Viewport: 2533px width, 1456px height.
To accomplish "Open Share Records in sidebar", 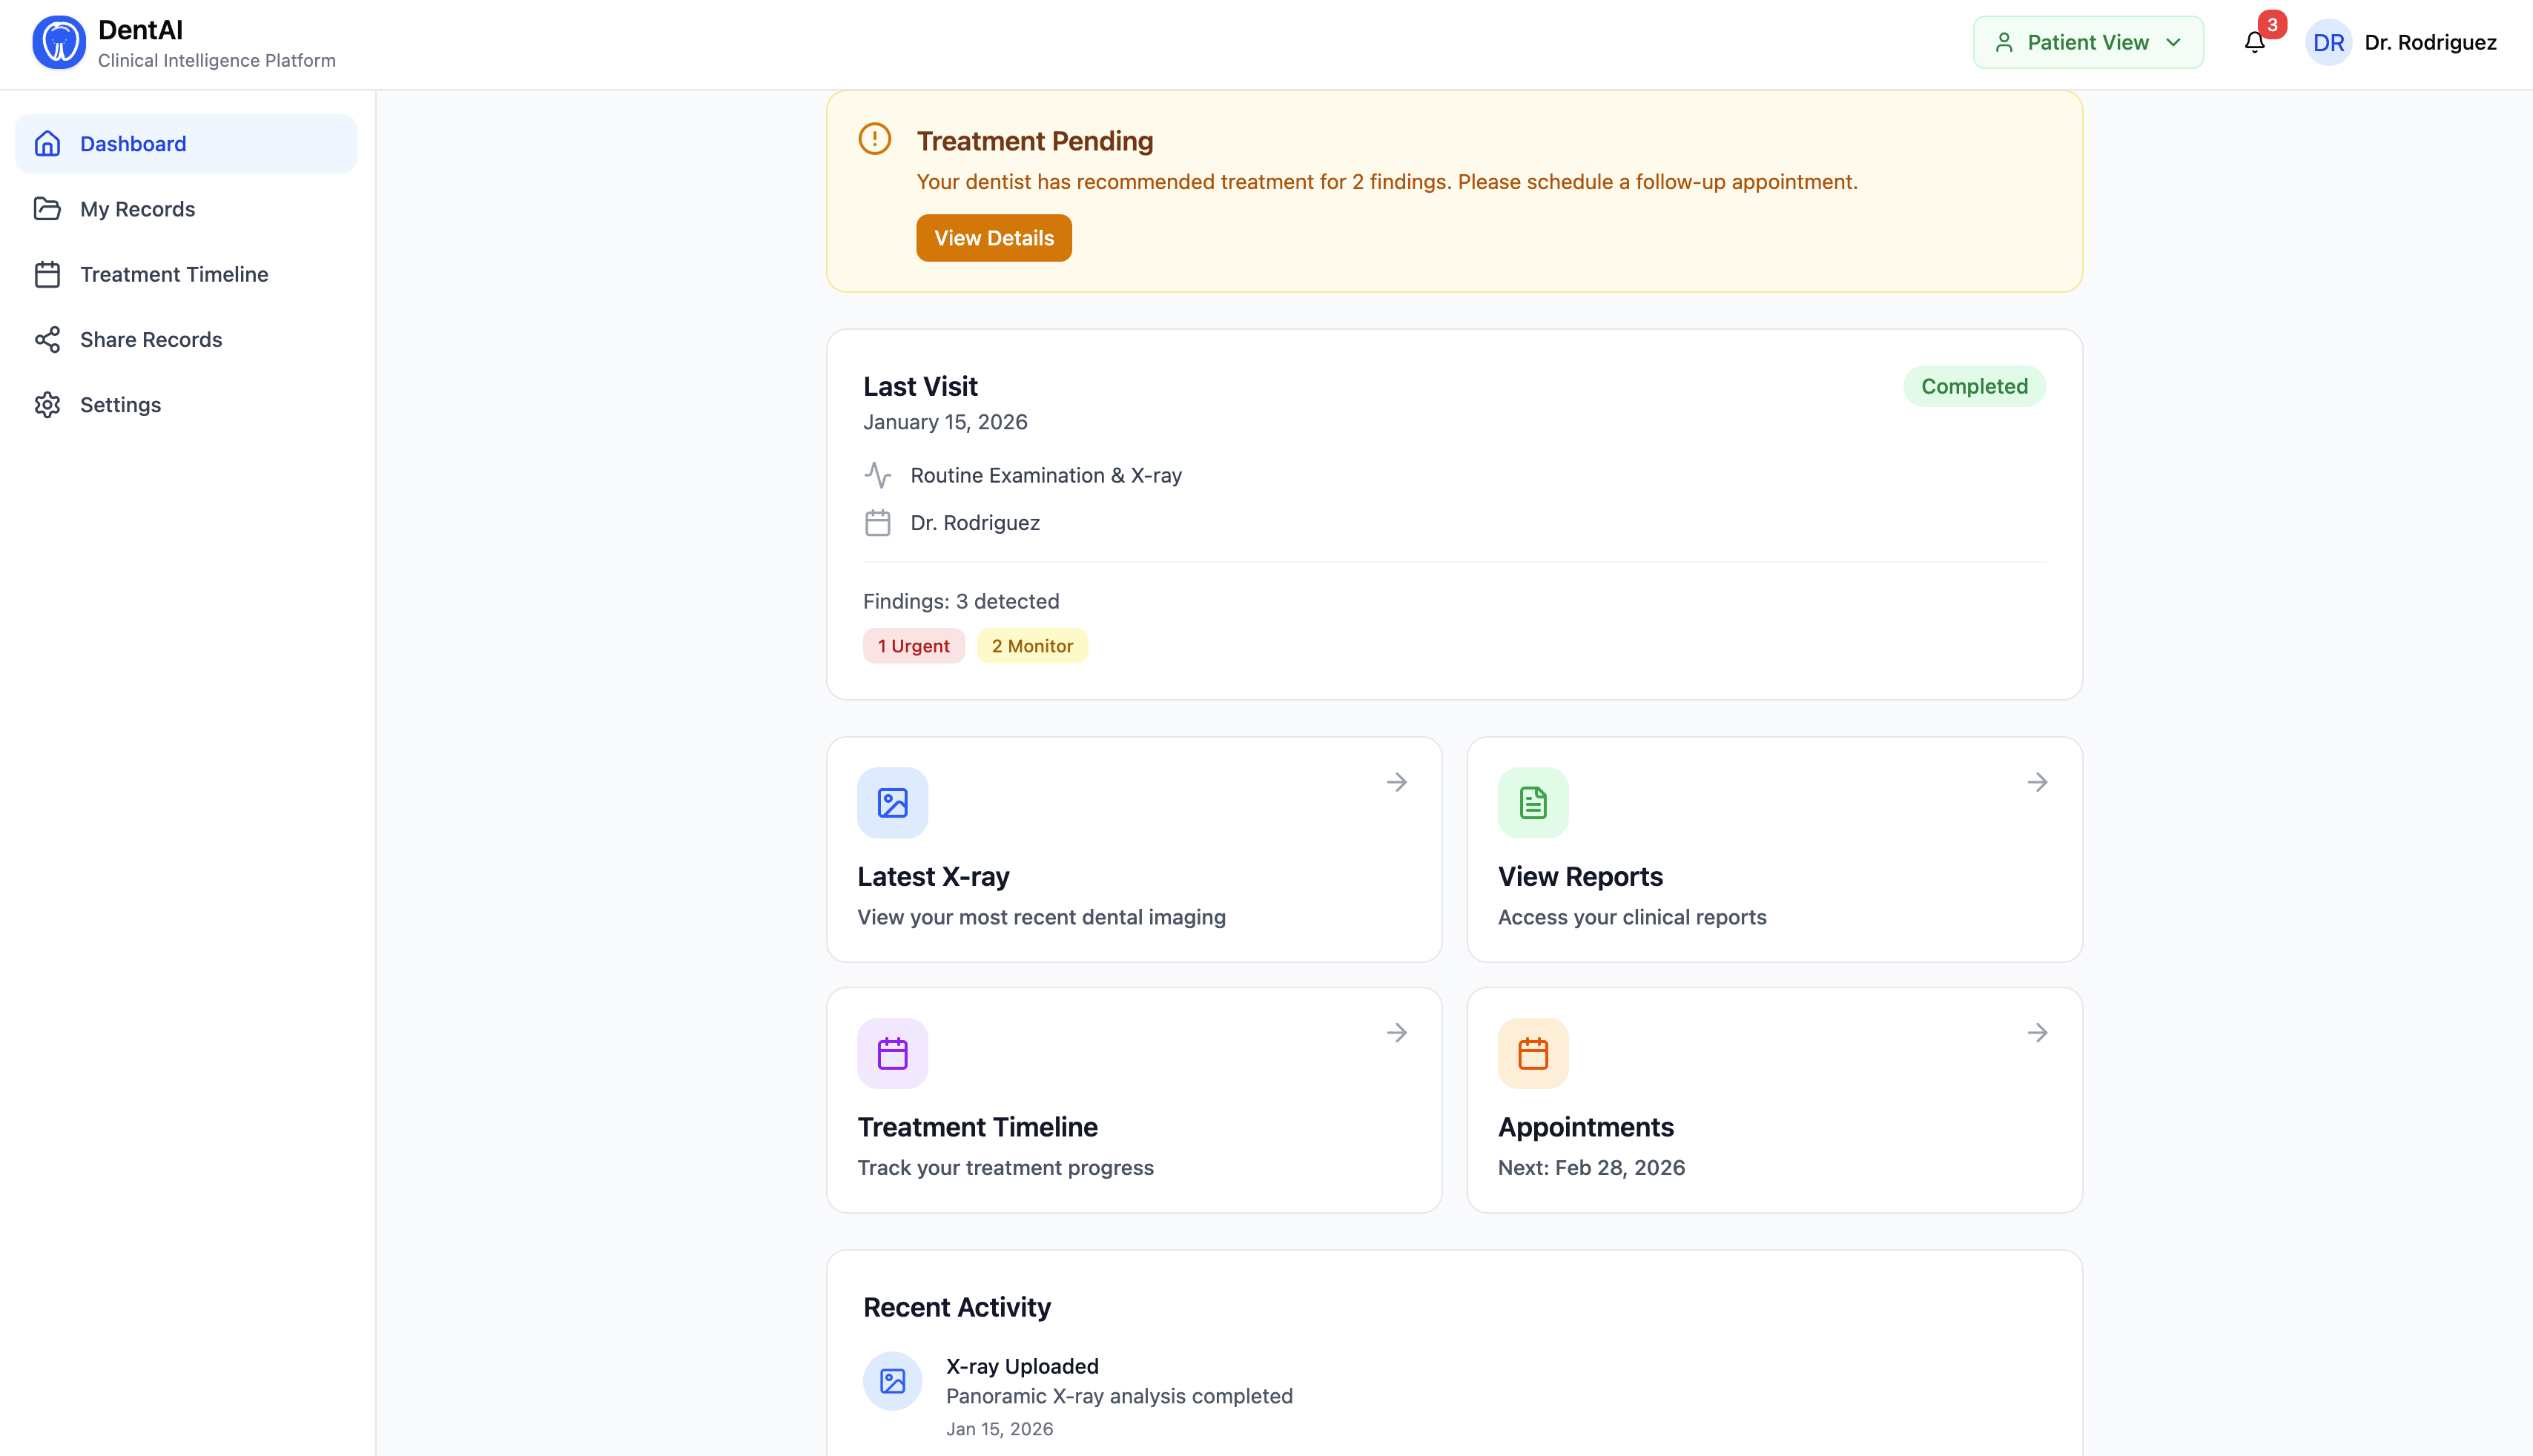I will pyautogui.click(x=150, y=340).
